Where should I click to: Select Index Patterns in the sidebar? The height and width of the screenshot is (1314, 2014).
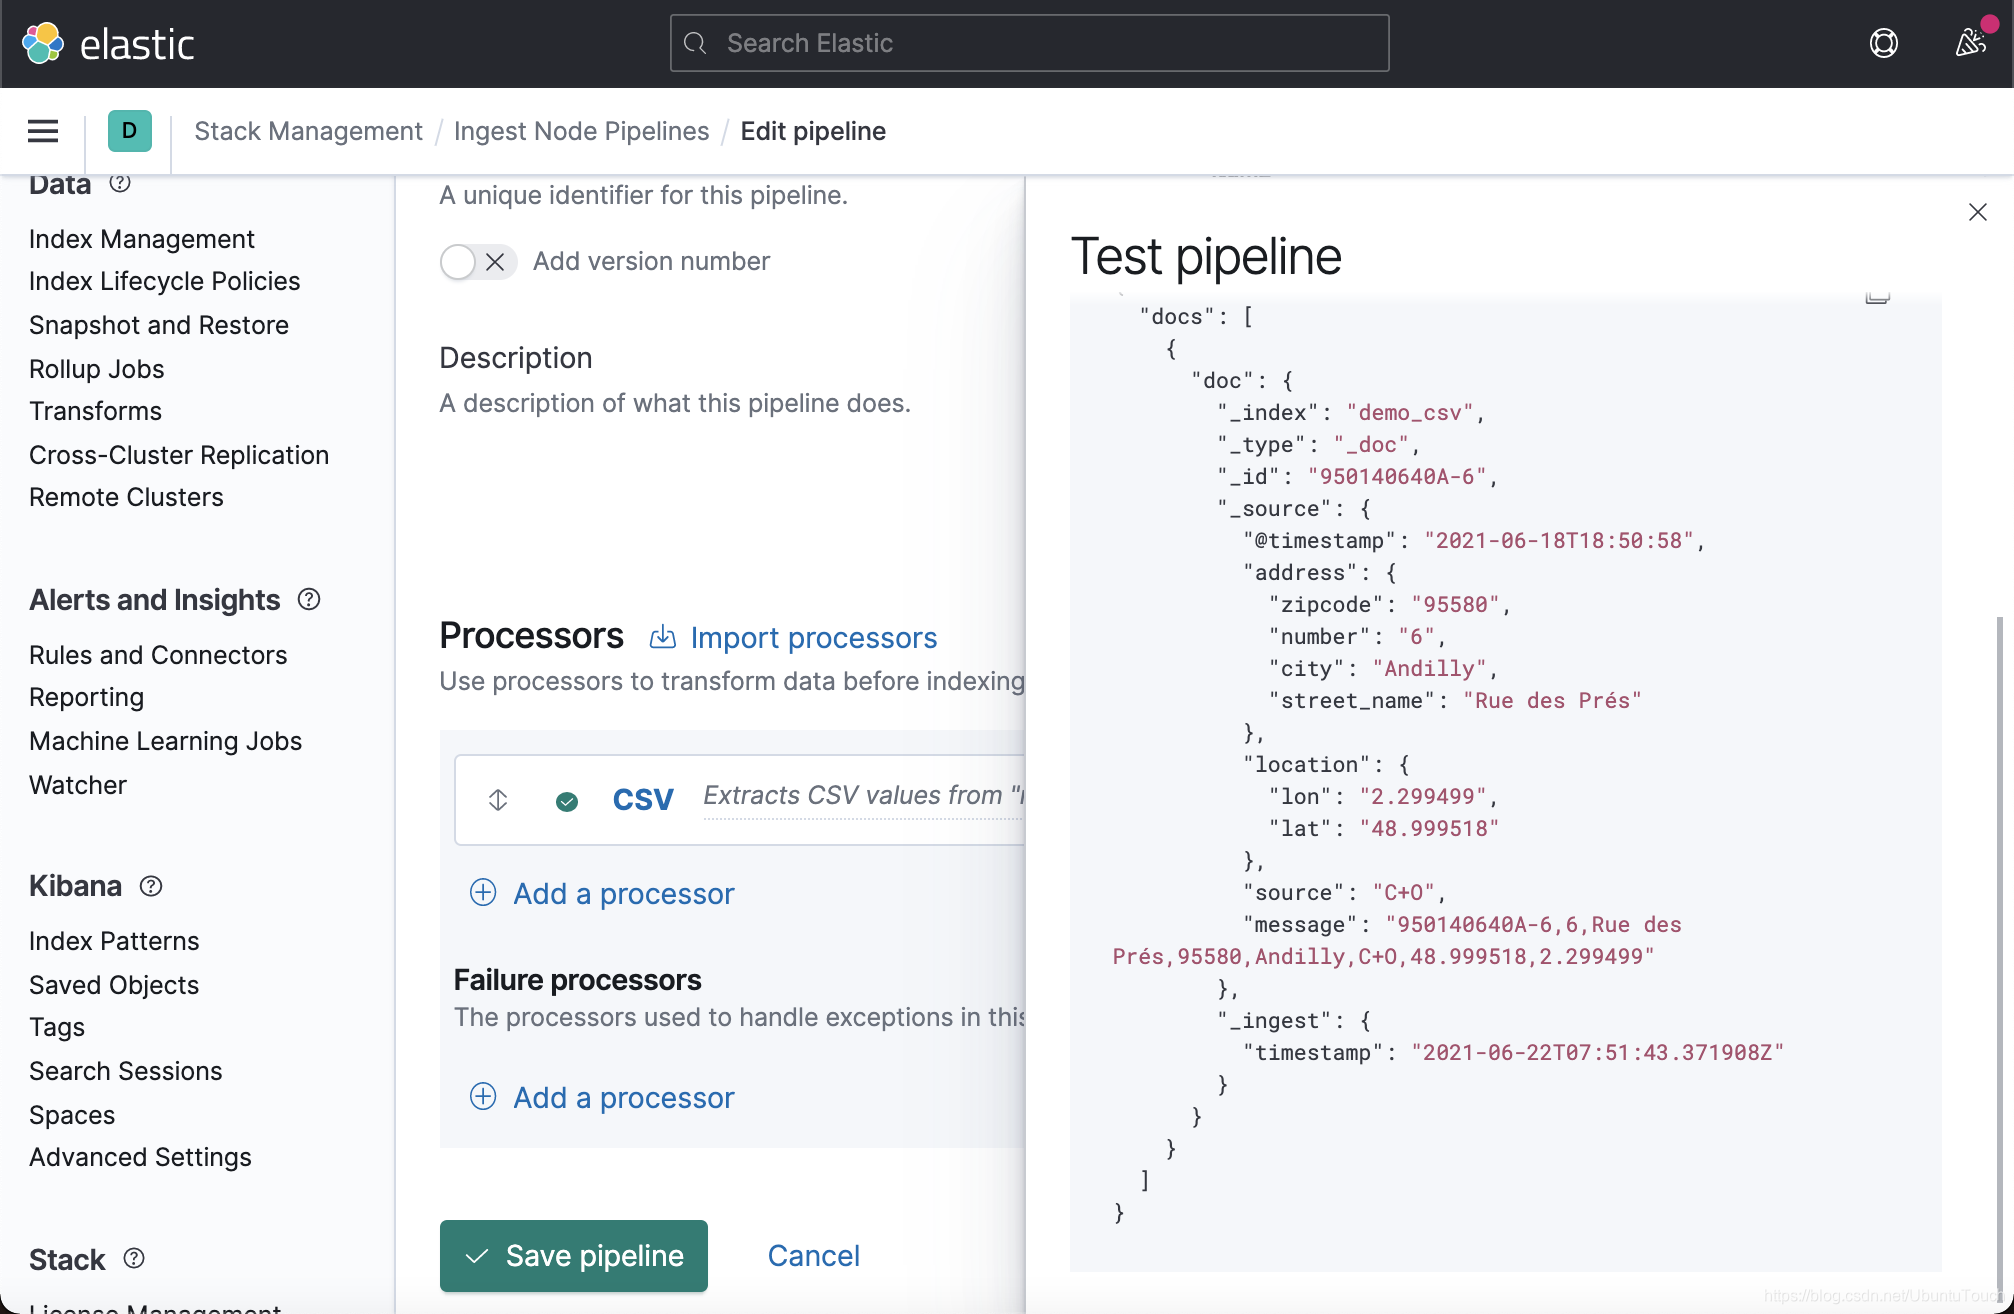(114, 940)
